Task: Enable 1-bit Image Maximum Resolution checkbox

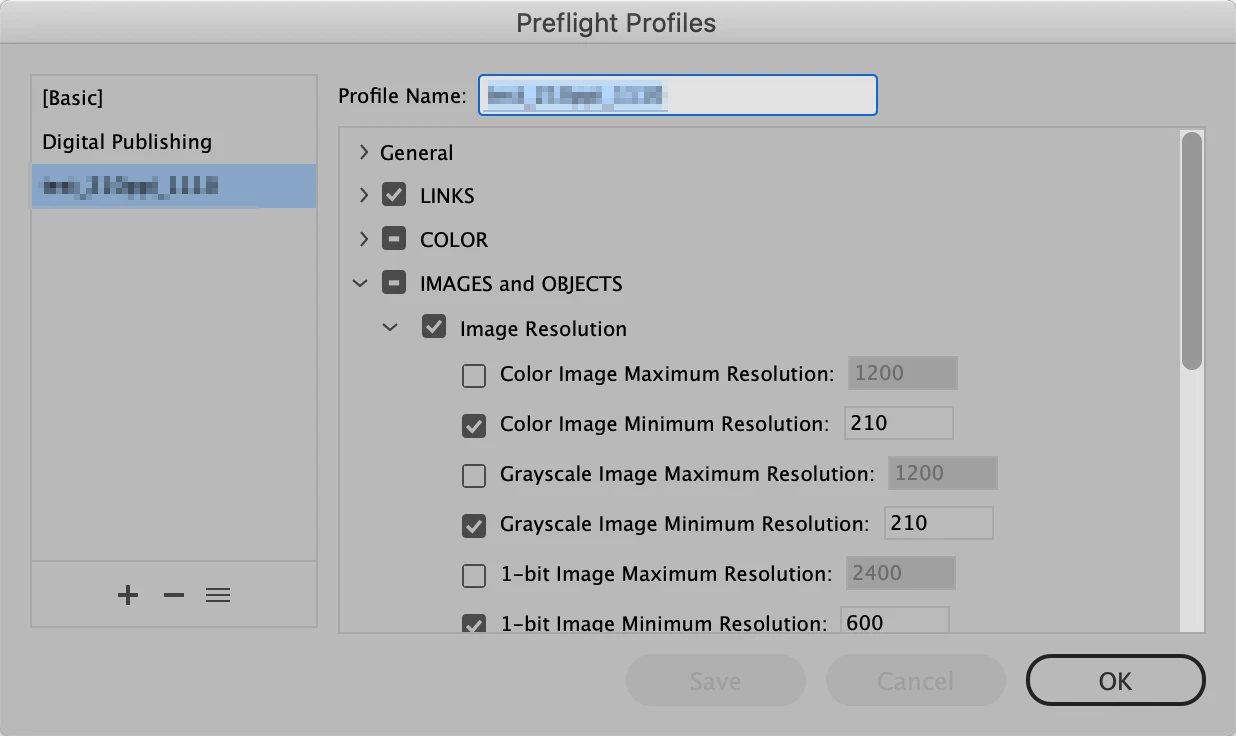Action: (474, 576)
